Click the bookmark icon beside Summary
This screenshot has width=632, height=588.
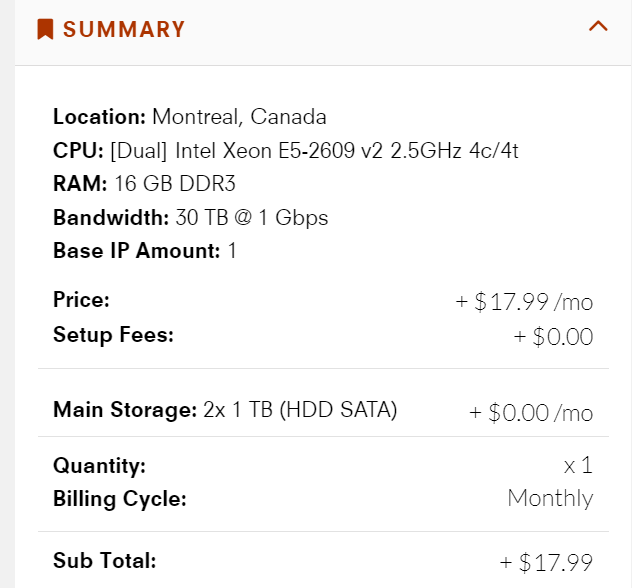(44, 29)
